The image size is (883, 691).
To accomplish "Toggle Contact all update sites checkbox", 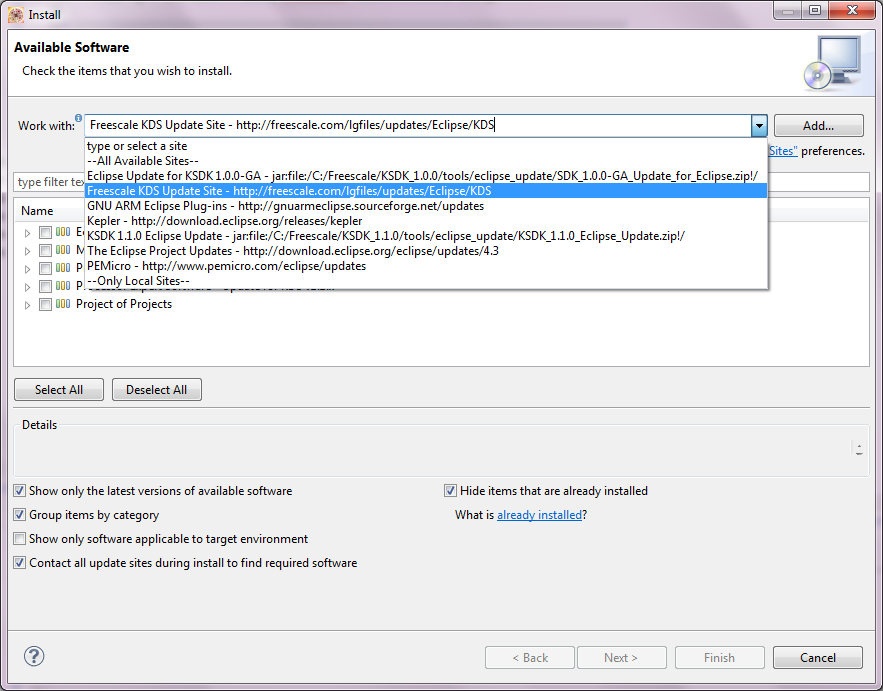I will tap(20, 563).
